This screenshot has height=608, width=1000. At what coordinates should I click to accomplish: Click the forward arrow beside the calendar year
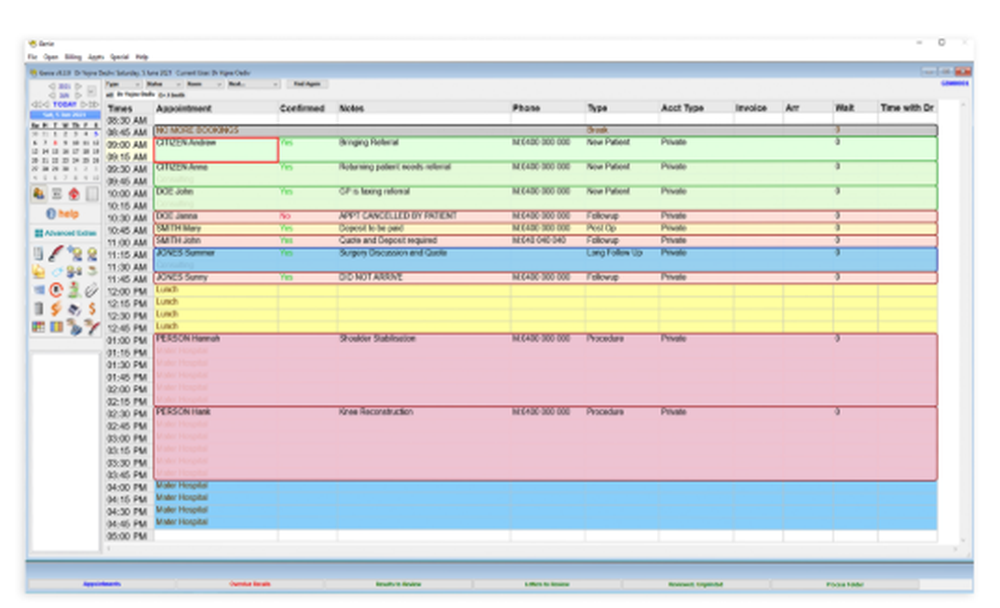pyautogui.click(x=78, y=86)
